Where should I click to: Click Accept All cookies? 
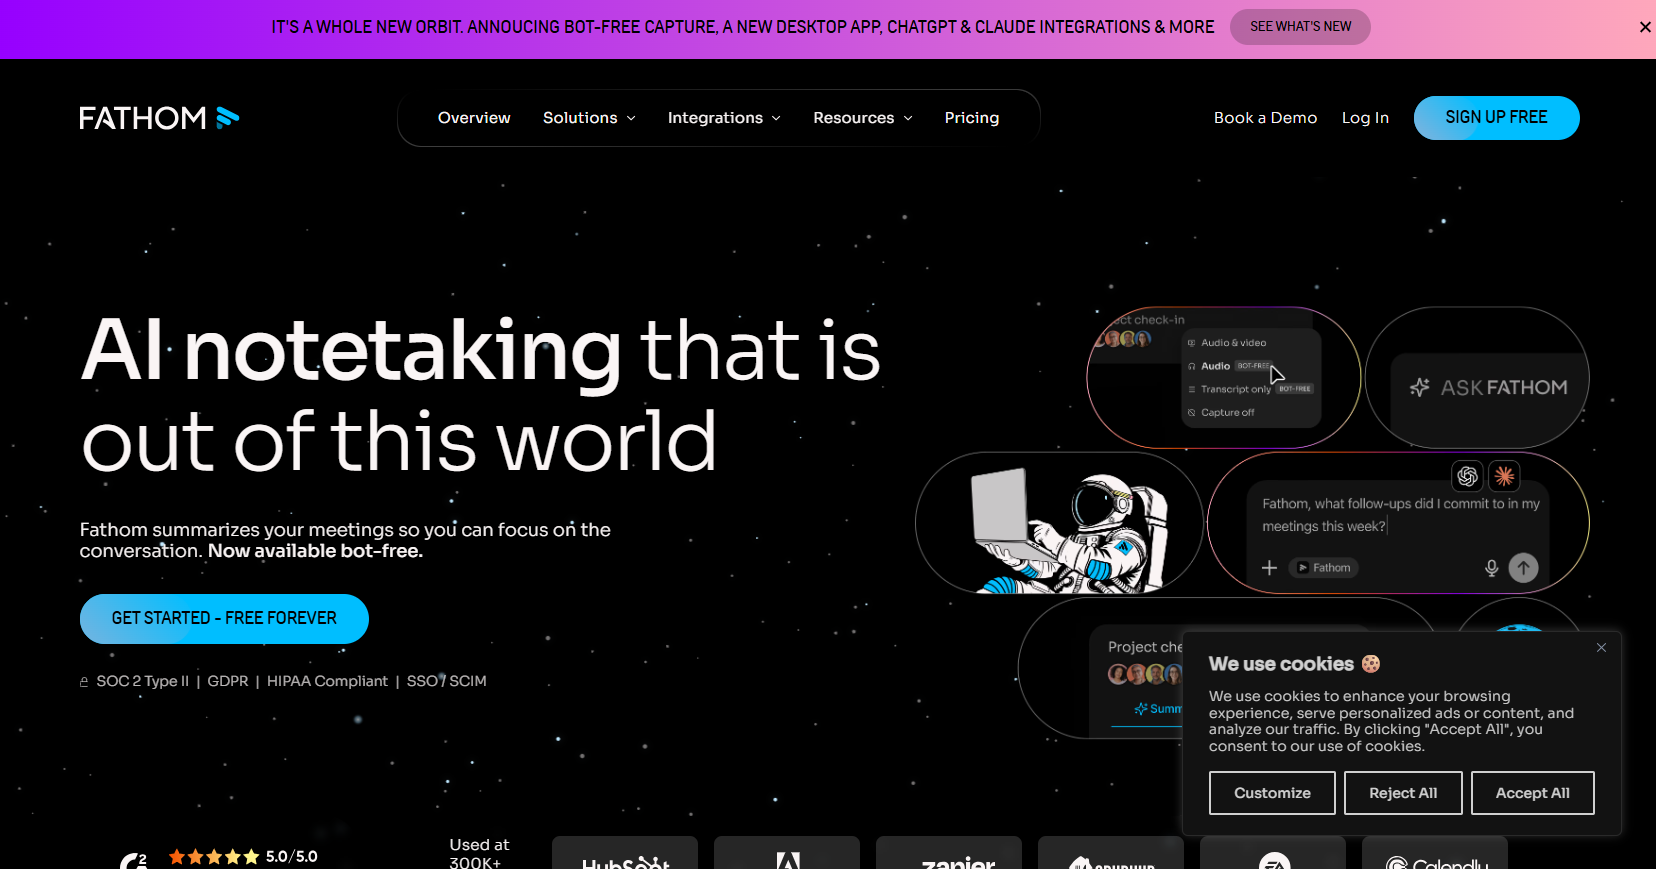coord(1532,793)
